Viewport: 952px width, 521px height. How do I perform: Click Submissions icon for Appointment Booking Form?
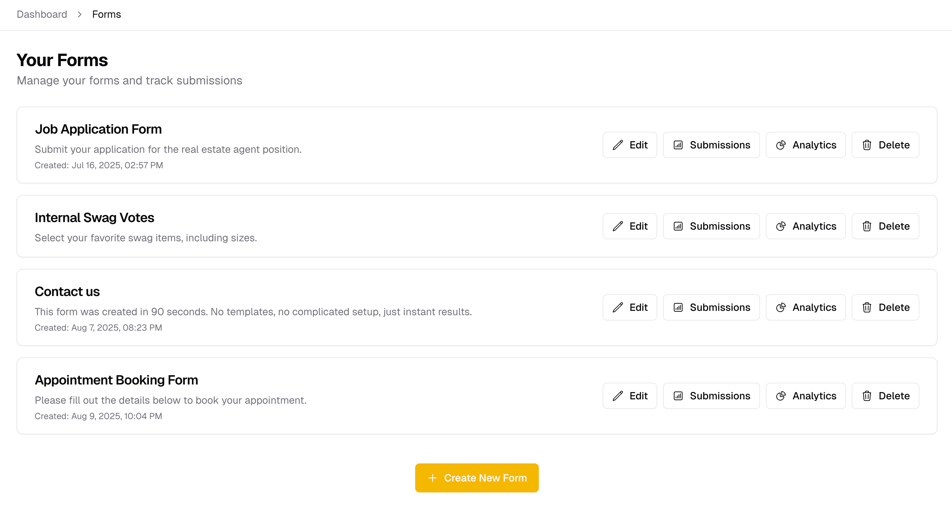(x=678, y=396)
